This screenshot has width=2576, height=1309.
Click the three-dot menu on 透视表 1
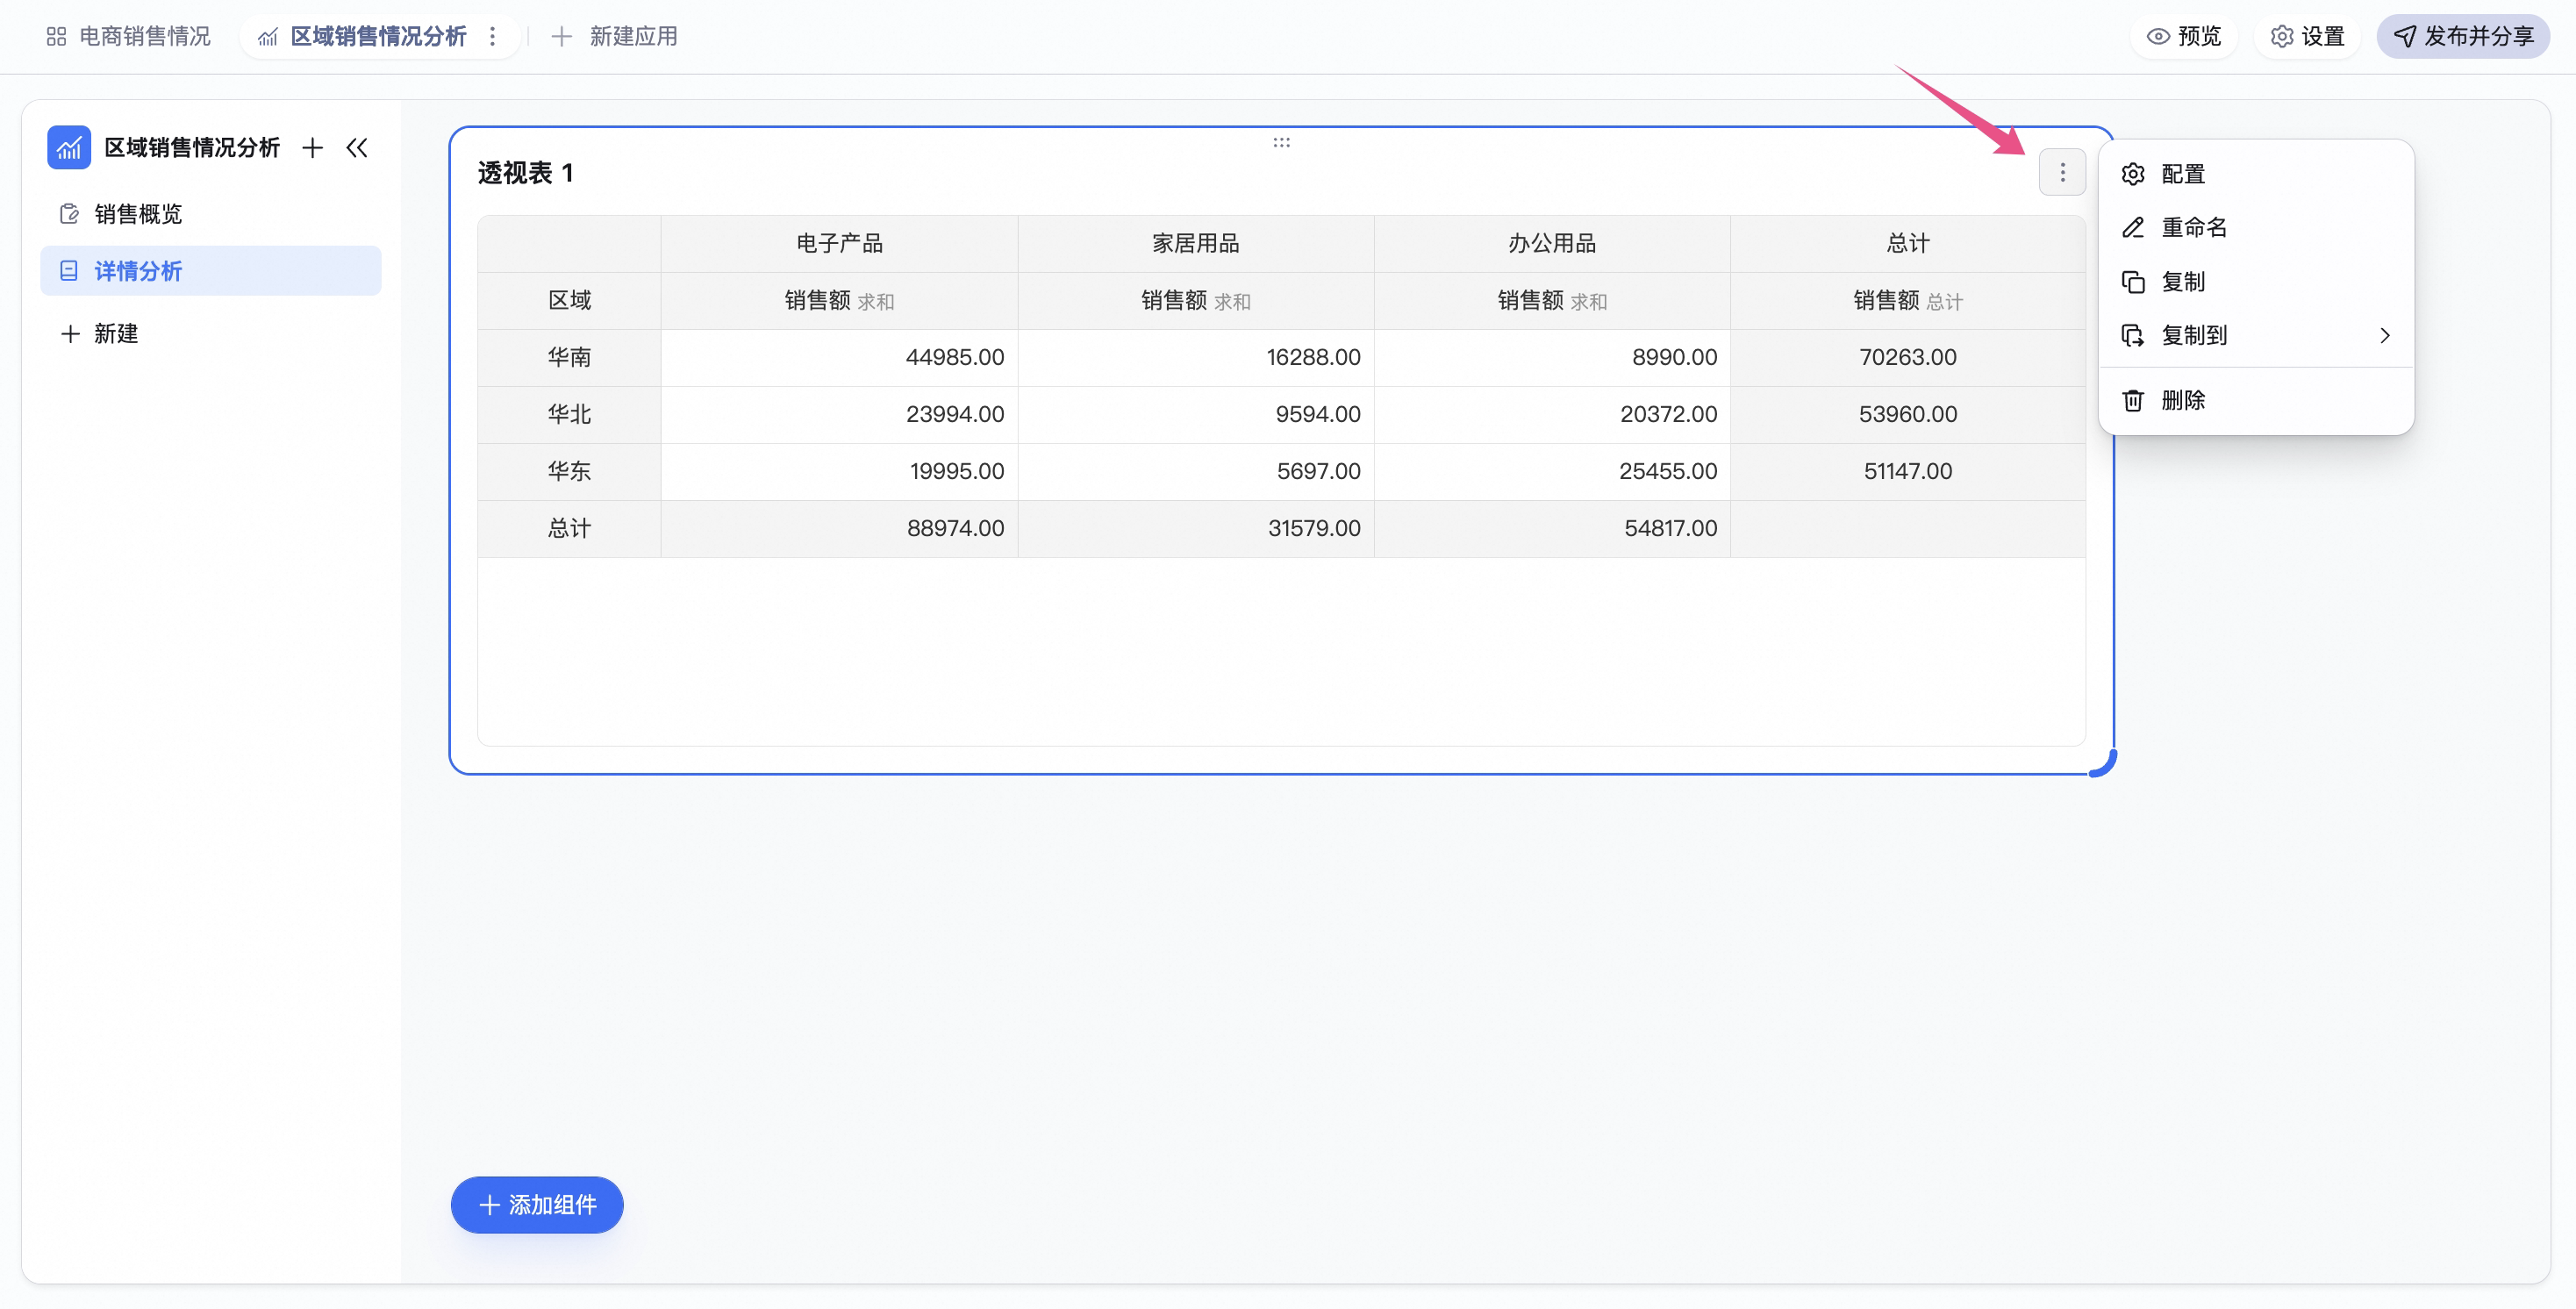point(2061,173)
